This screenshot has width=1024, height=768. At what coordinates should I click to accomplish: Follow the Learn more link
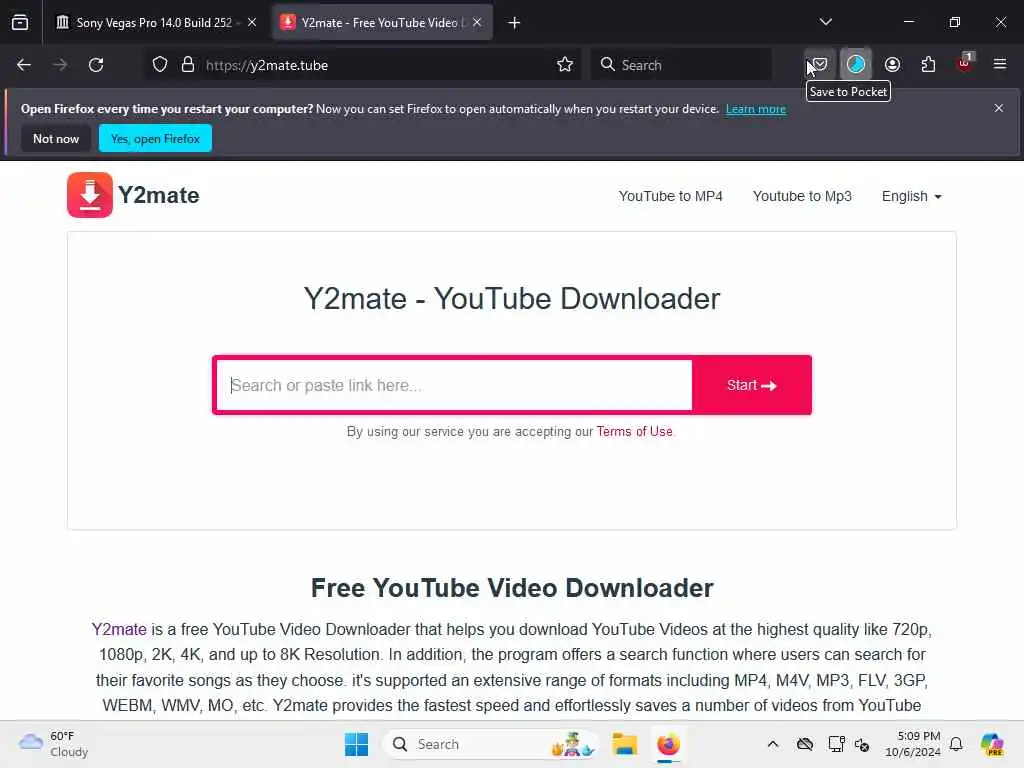point(756,109)
